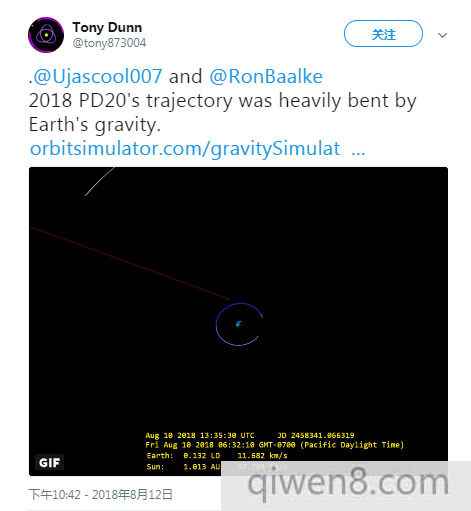Click the GIF badge on media
471x511 pixels.
click(49, 463)
